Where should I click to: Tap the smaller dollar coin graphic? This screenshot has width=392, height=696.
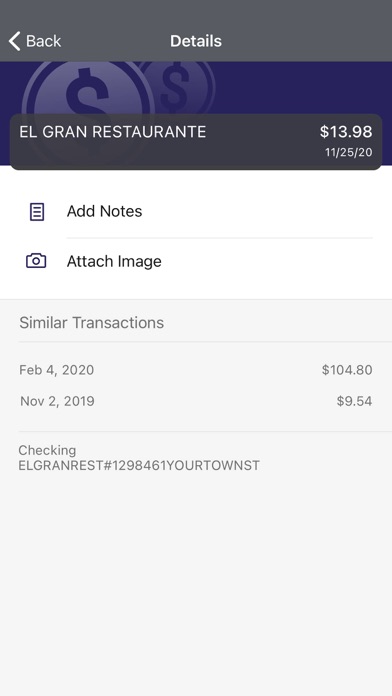click(x=177, y=87)
